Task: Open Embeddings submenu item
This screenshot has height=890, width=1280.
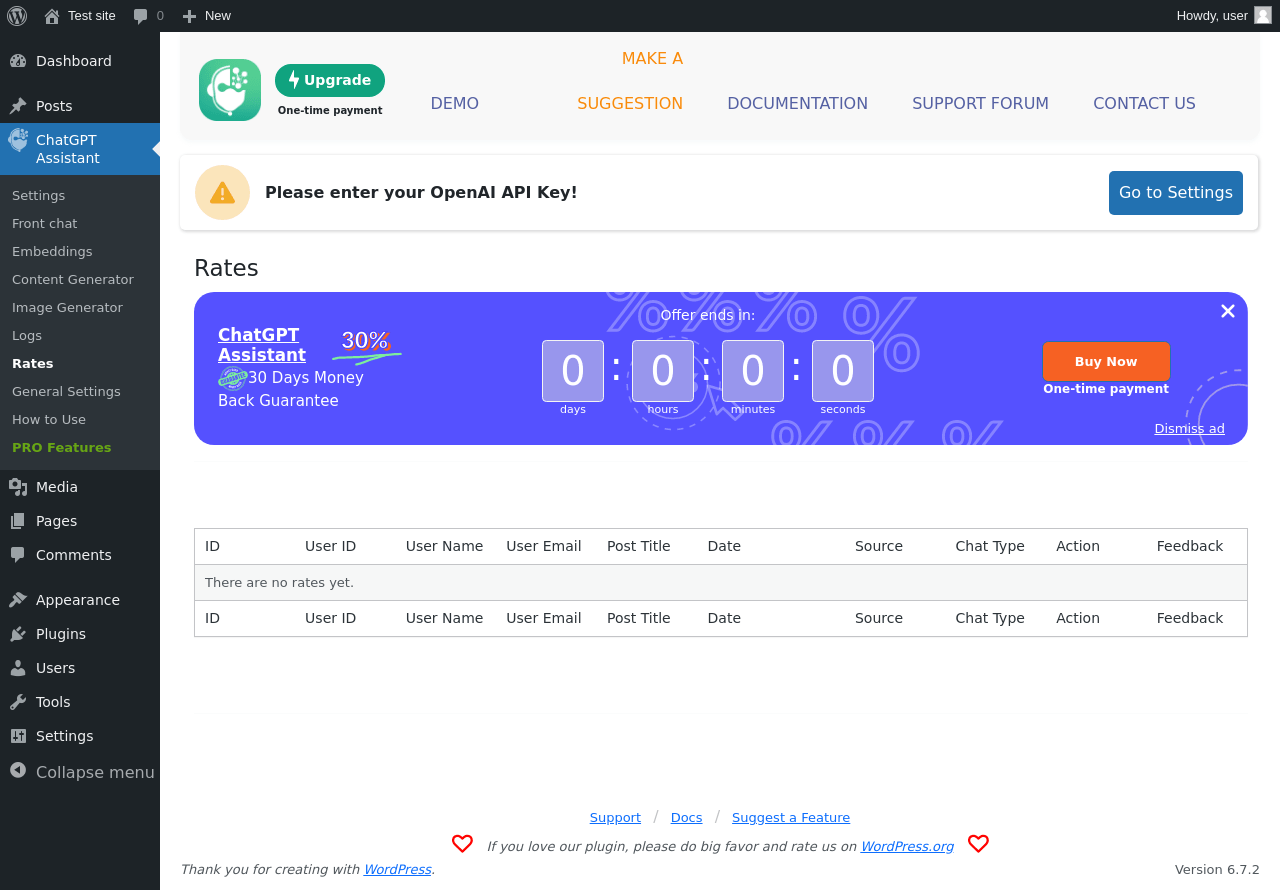Action: click(52, 252)
